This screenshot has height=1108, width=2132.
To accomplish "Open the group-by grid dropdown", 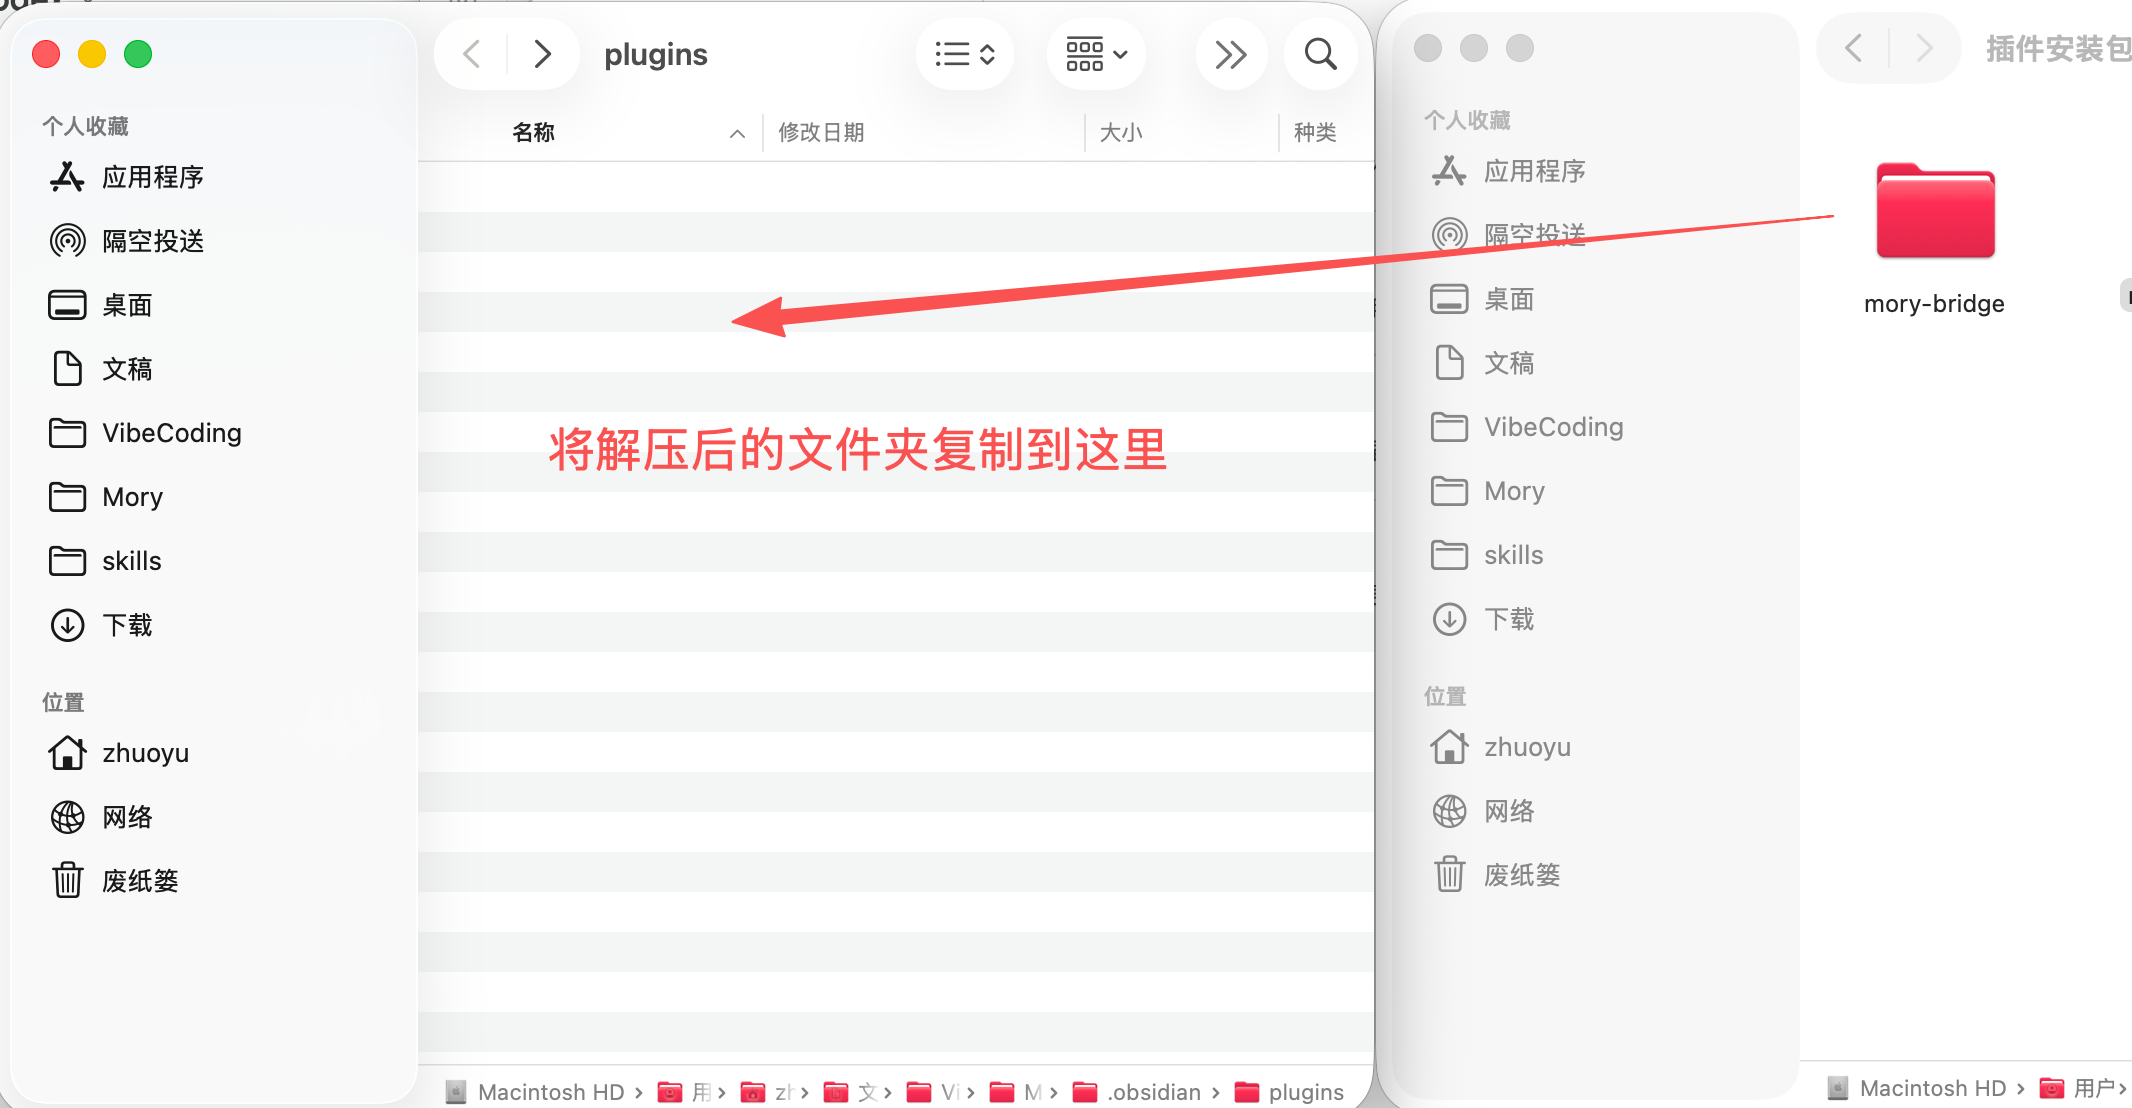I will [1096, 54].
